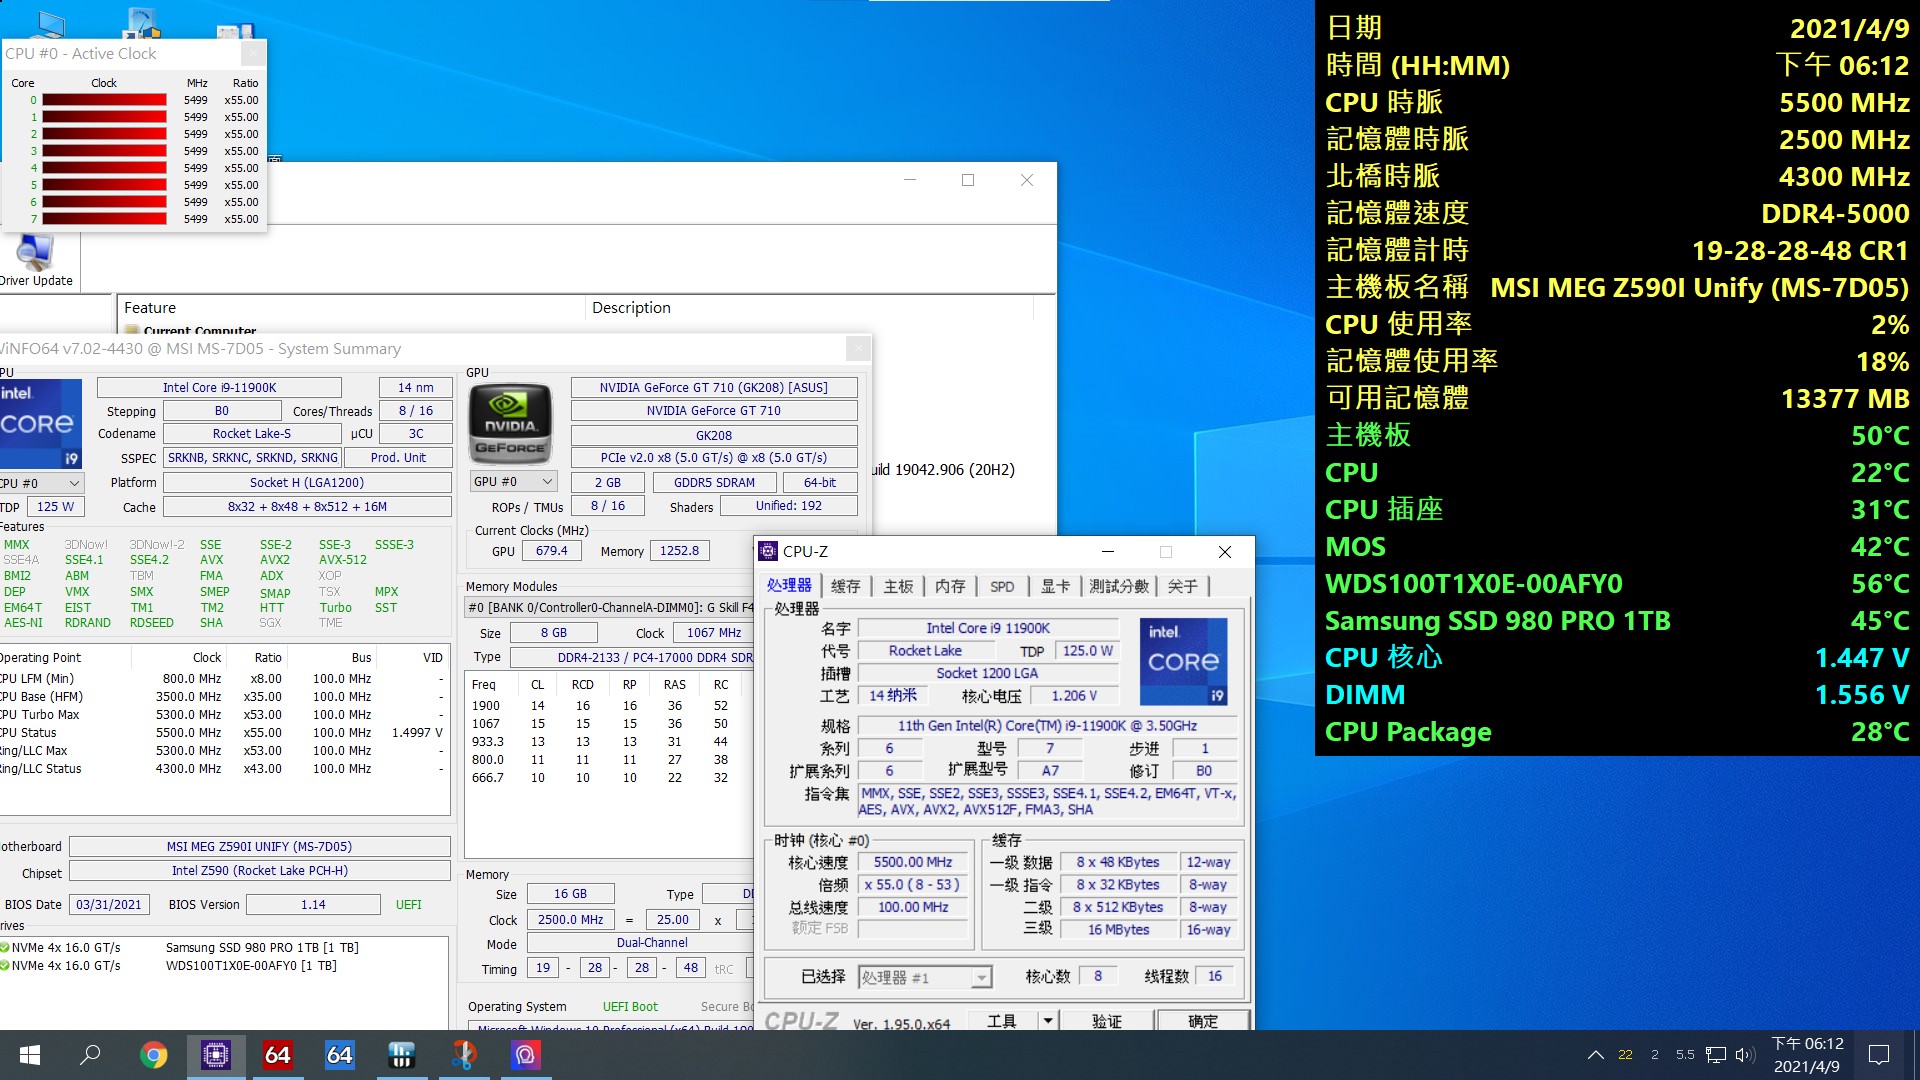The height and width of the screenshot is (1080, 1920).
Task: Click the MSI MEG Z590I UNIFY motherboard field
Action: tap(259, 846)
